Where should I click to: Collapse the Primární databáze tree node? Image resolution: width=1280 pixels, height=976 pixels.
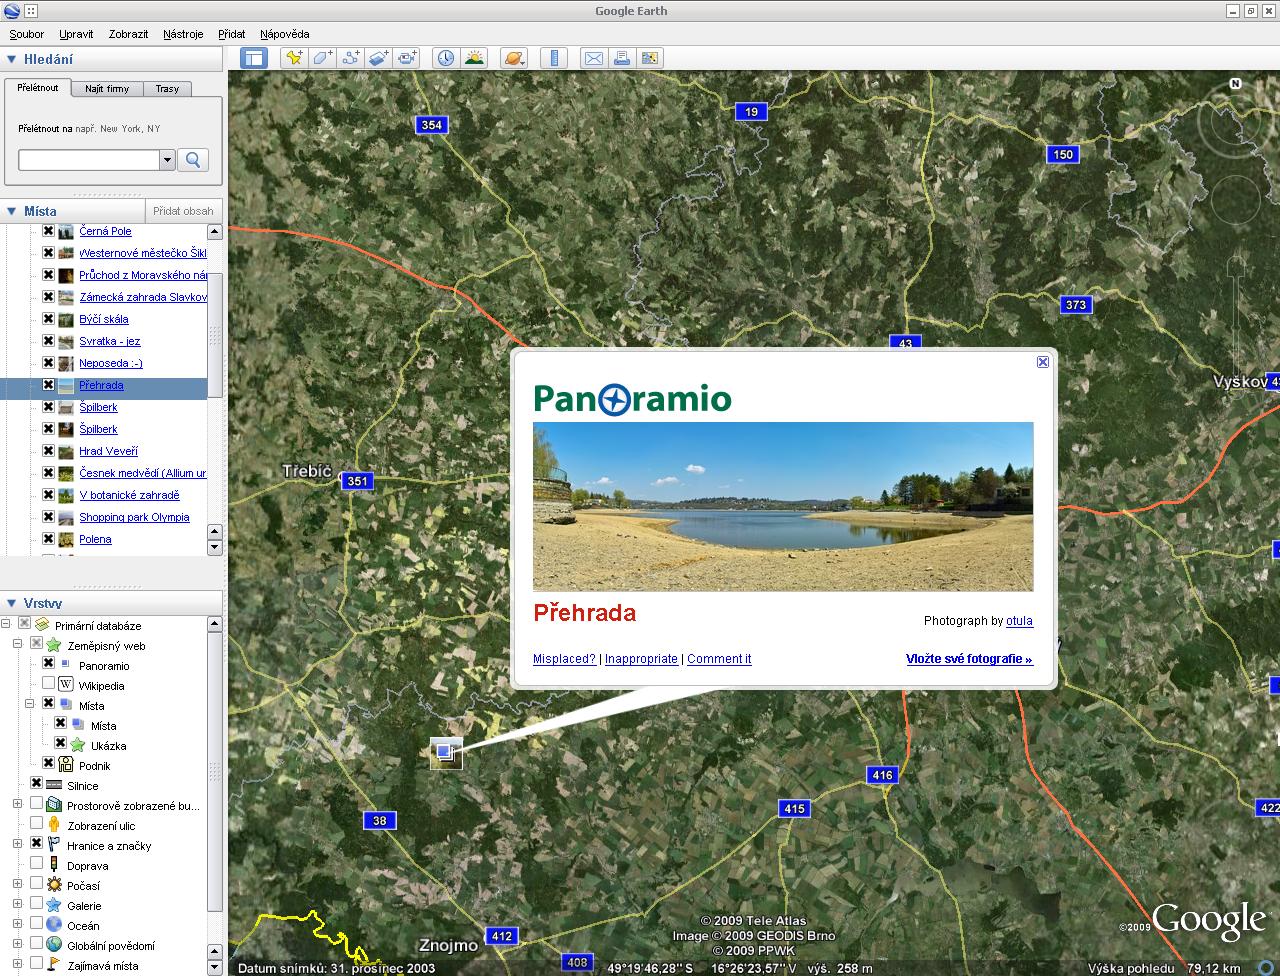[5, 624]
